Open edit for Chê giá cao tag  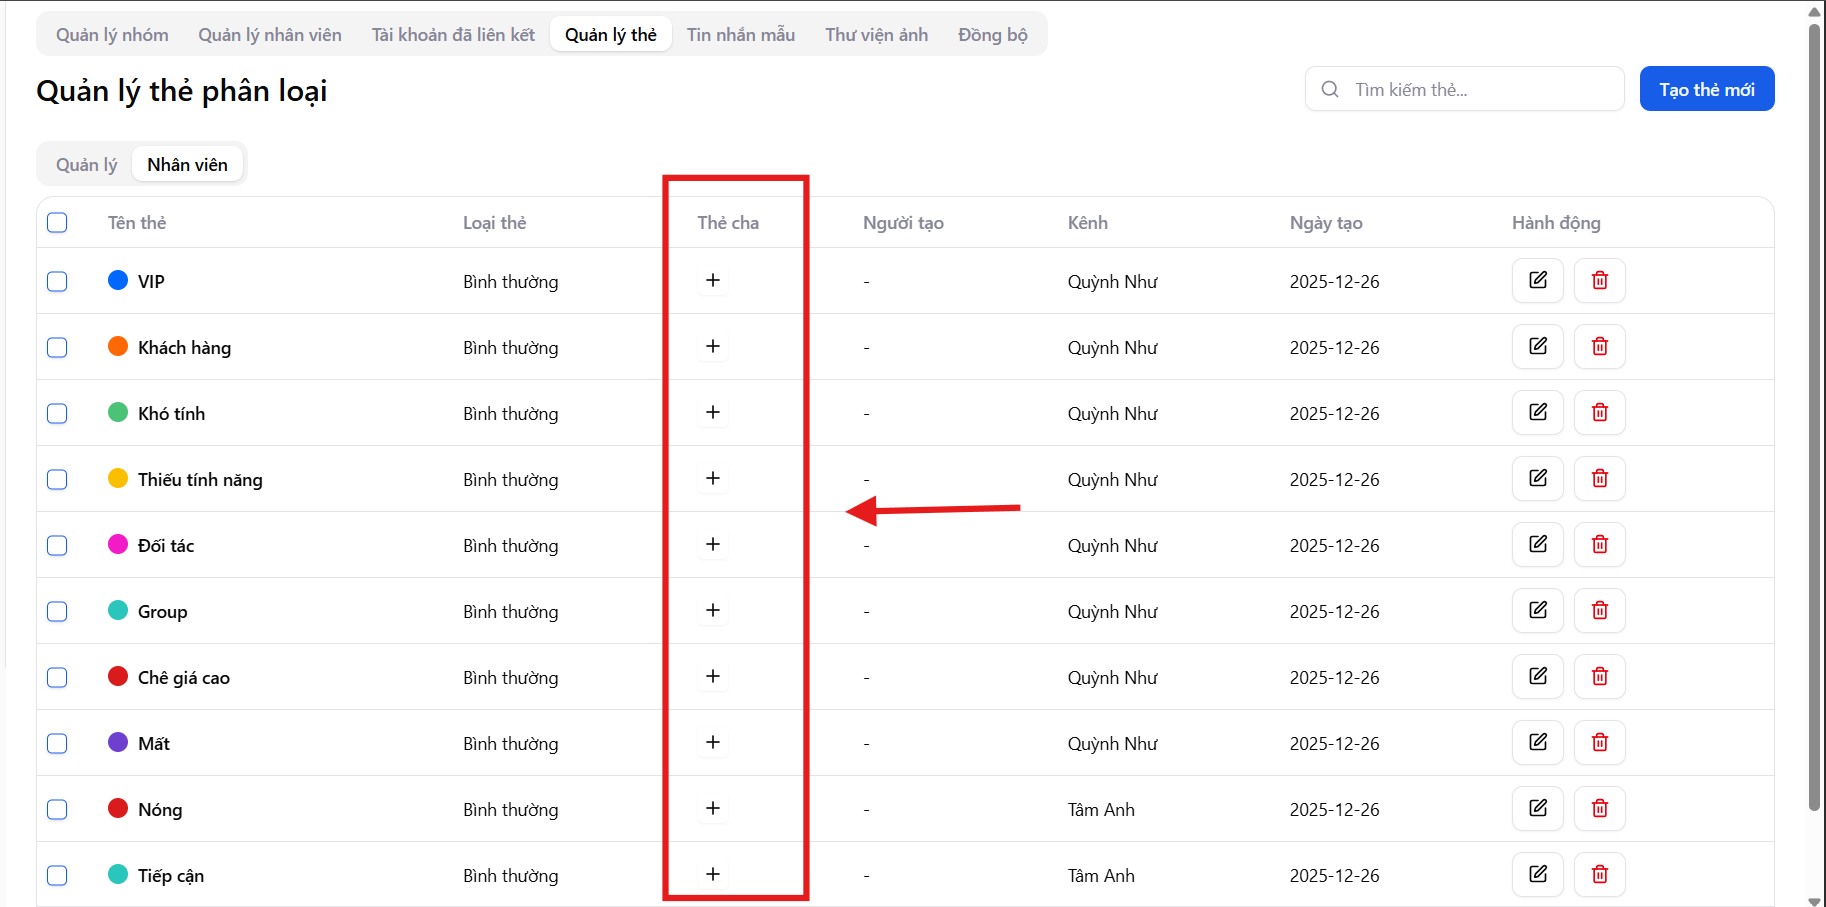coord(1537,676)
